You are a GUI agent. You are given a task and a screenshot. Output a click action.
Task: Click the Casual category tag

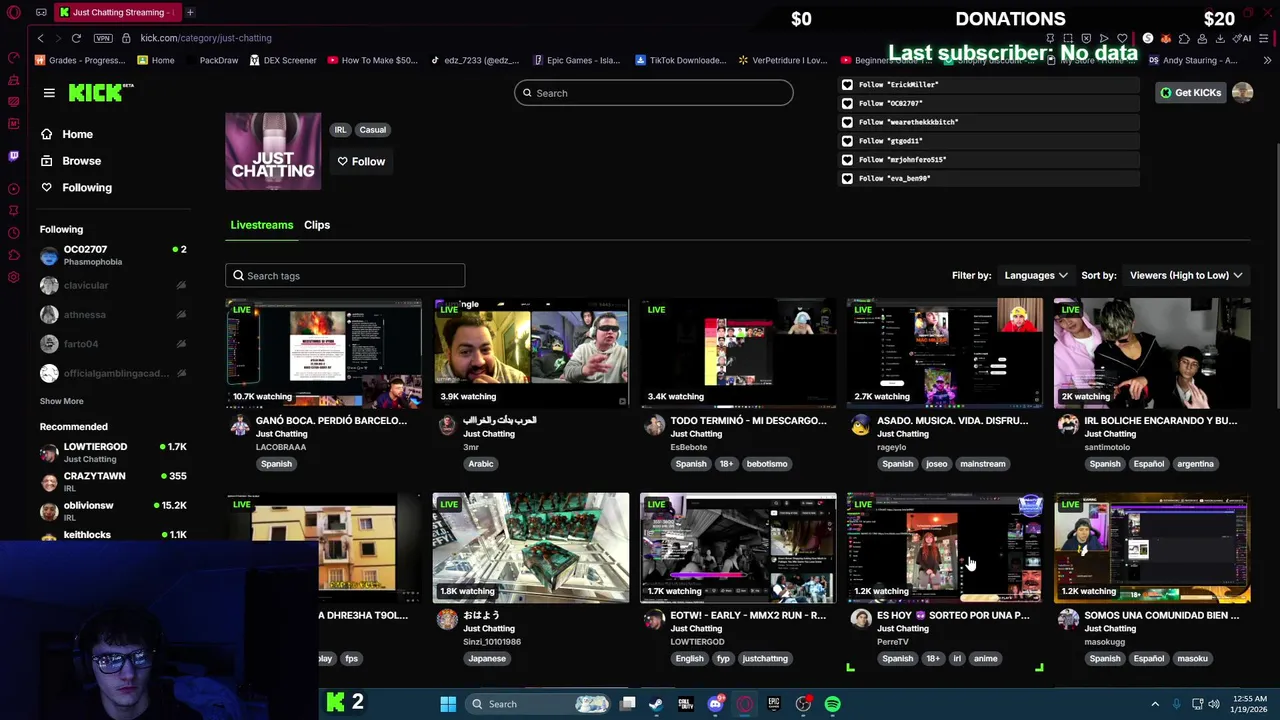373,130
